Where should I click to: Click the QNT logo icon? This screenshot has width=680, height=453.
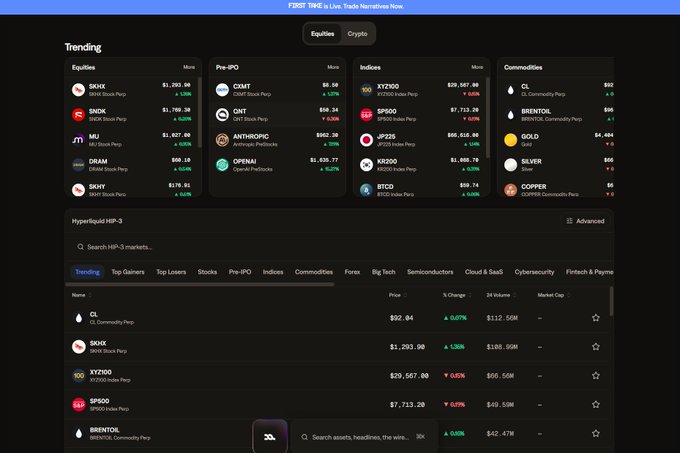(222, 115)
